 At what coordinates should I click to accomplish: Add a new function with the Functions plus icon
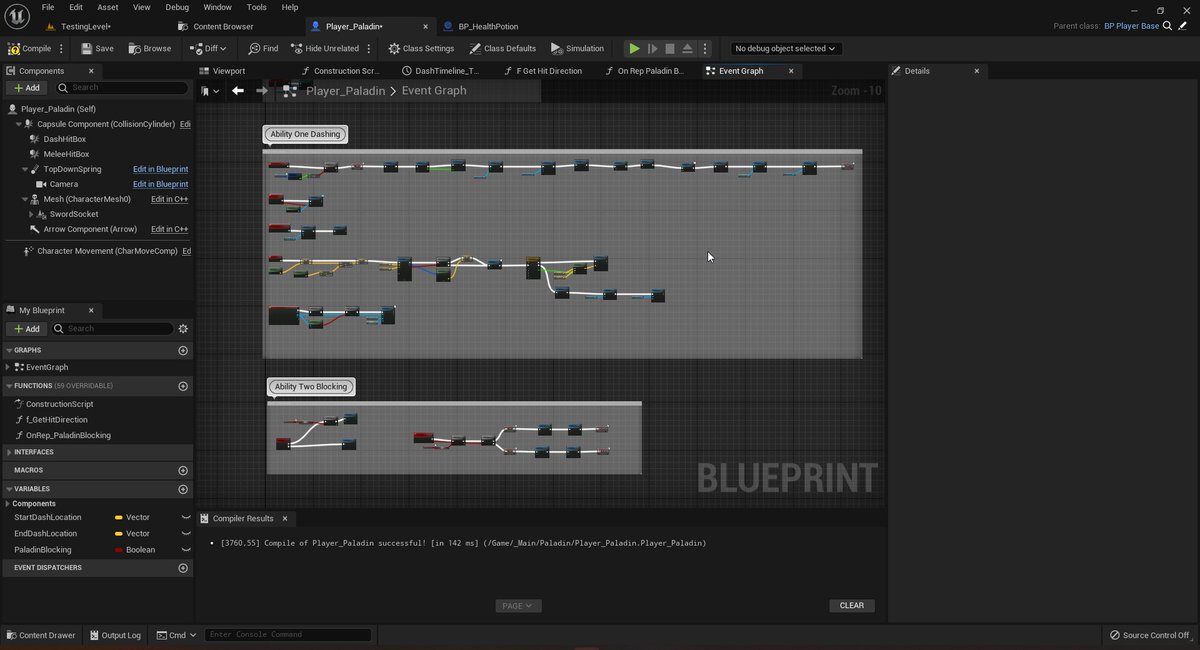[x=183, y=386]
